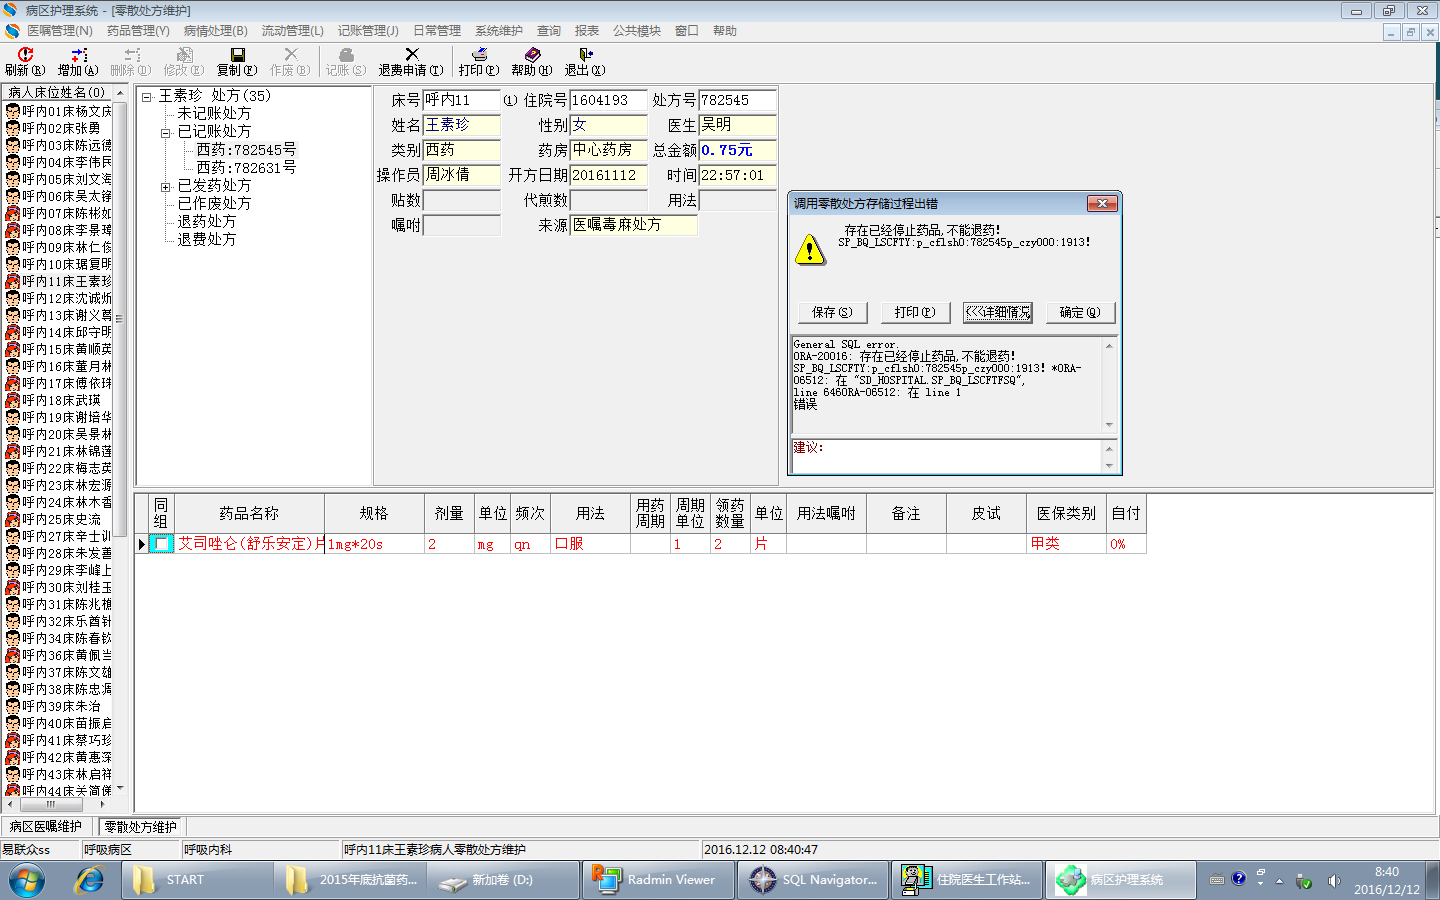This screenshot has height=900, width=1440.
Task: Select 退药处方 in the prescription tree
Action: pyautogui.click(x=207, y=222)
